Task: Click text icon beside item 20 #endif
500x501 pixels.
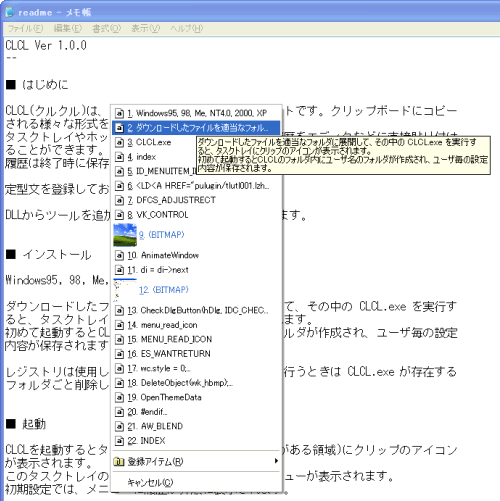Action: pyautogui.click(x=119, y=412)
